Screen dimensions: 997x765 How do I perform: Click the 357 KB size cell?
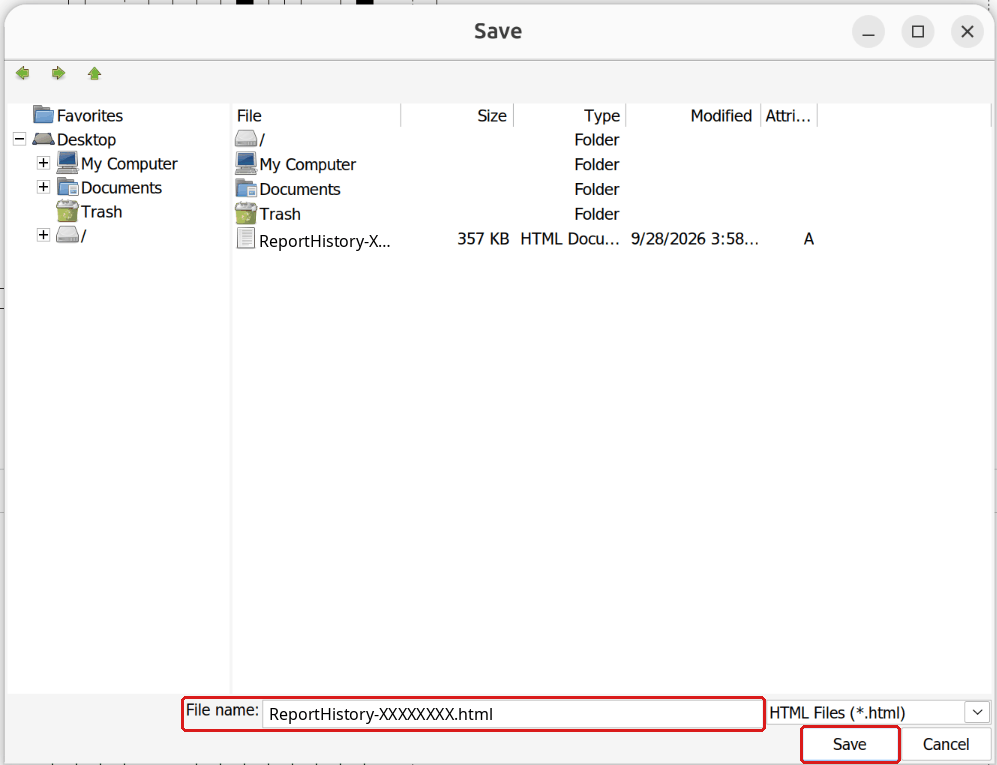pyautogui.click(x=483, y=238)
